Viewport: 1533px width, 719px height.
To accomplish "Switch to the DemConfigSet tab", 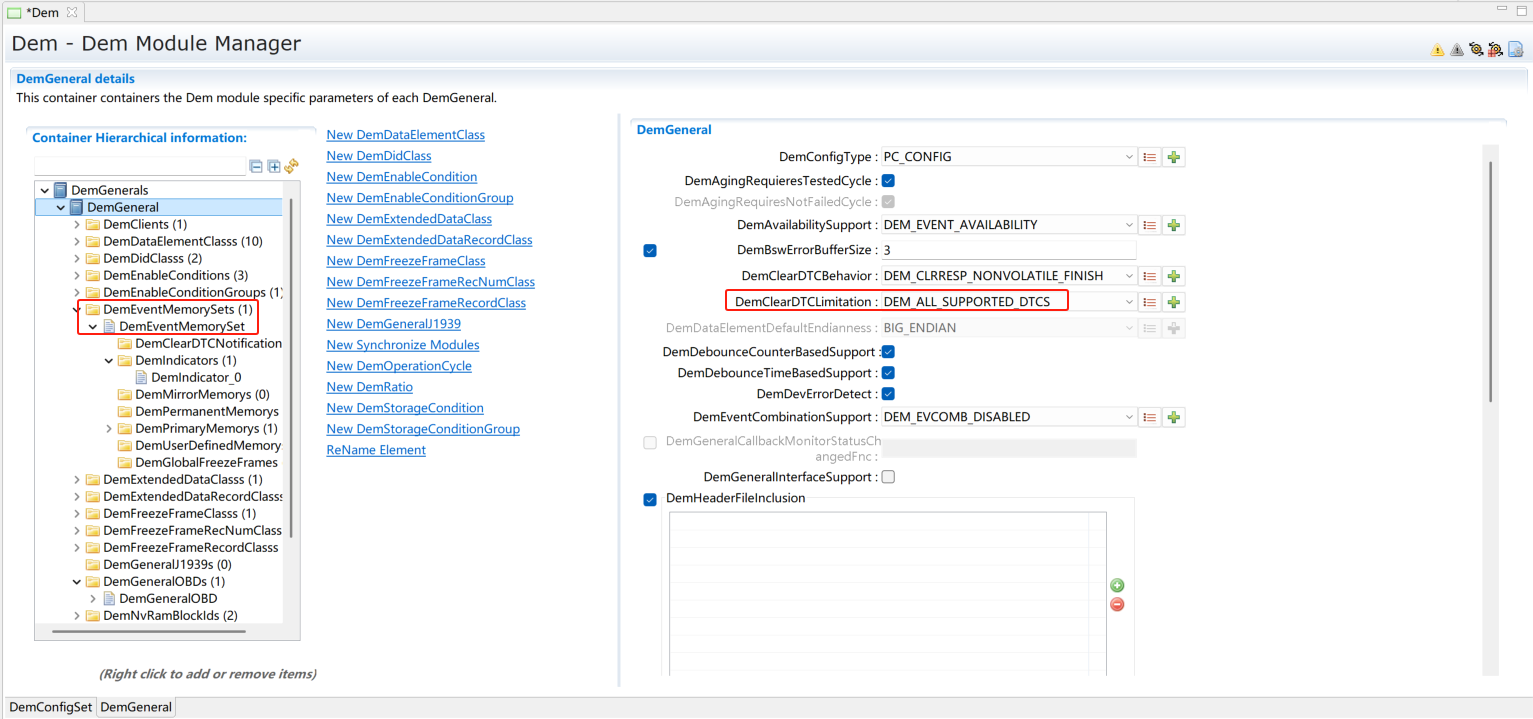I will click(50, 707).
